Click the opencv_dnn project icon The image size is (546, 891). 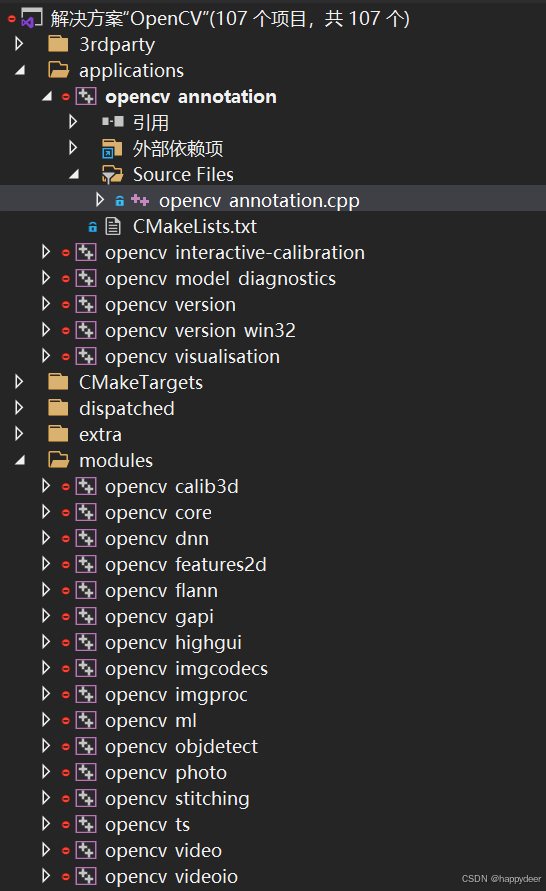pos(86,538)
